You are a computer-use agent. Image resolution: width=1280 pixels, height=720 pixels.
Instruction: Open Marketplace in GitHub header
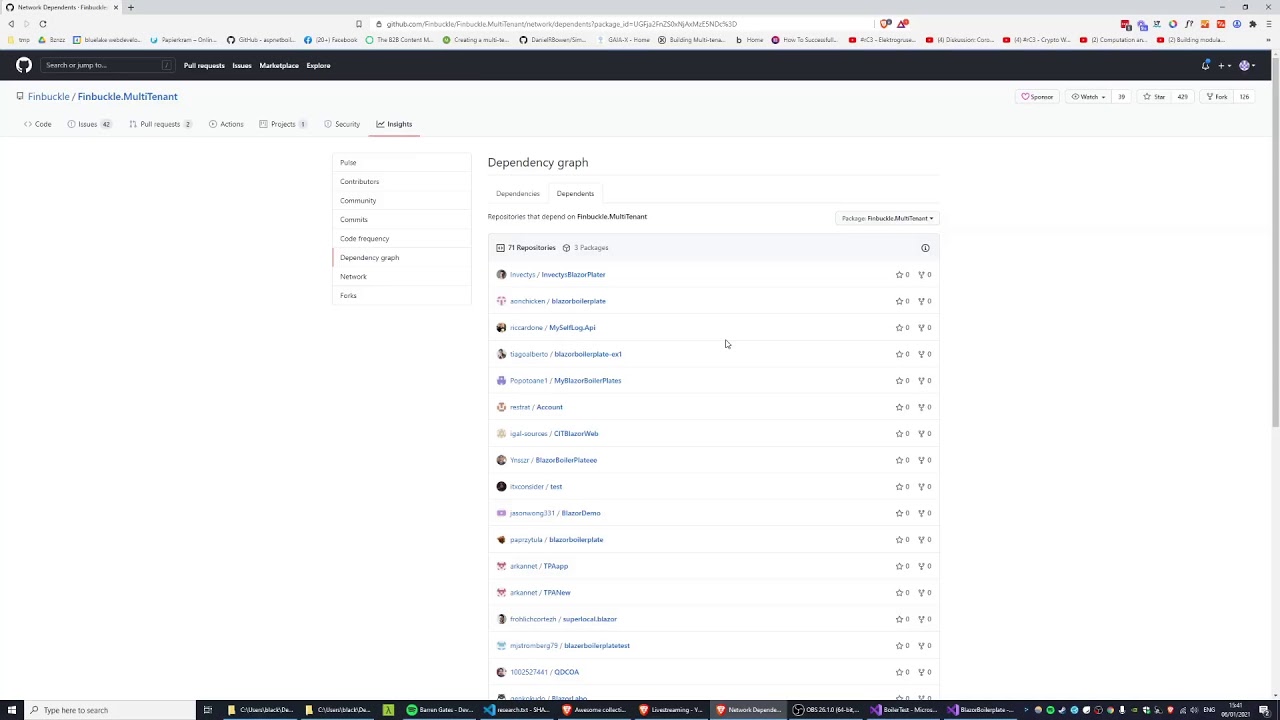point(279,65)
